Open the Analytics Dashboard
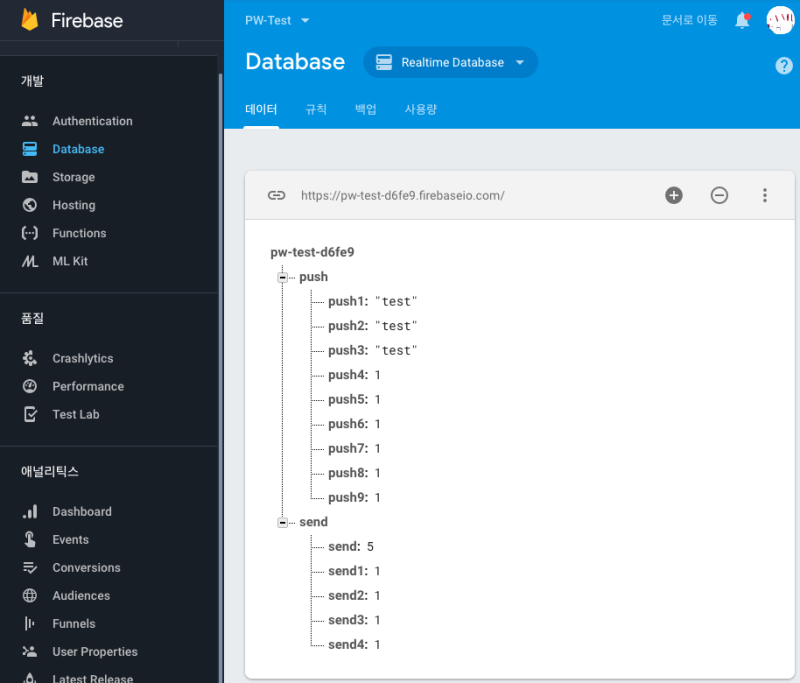 81,511
